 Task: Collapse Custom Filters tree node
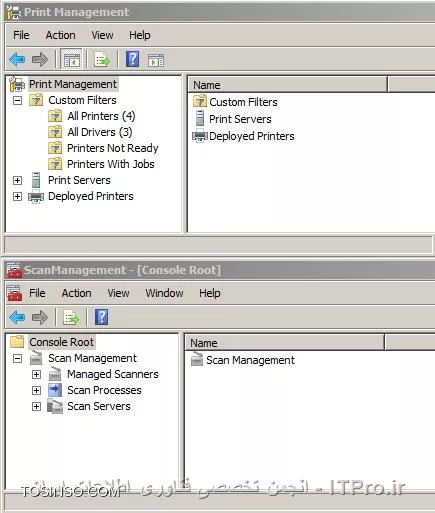click(x=17, y=100)
